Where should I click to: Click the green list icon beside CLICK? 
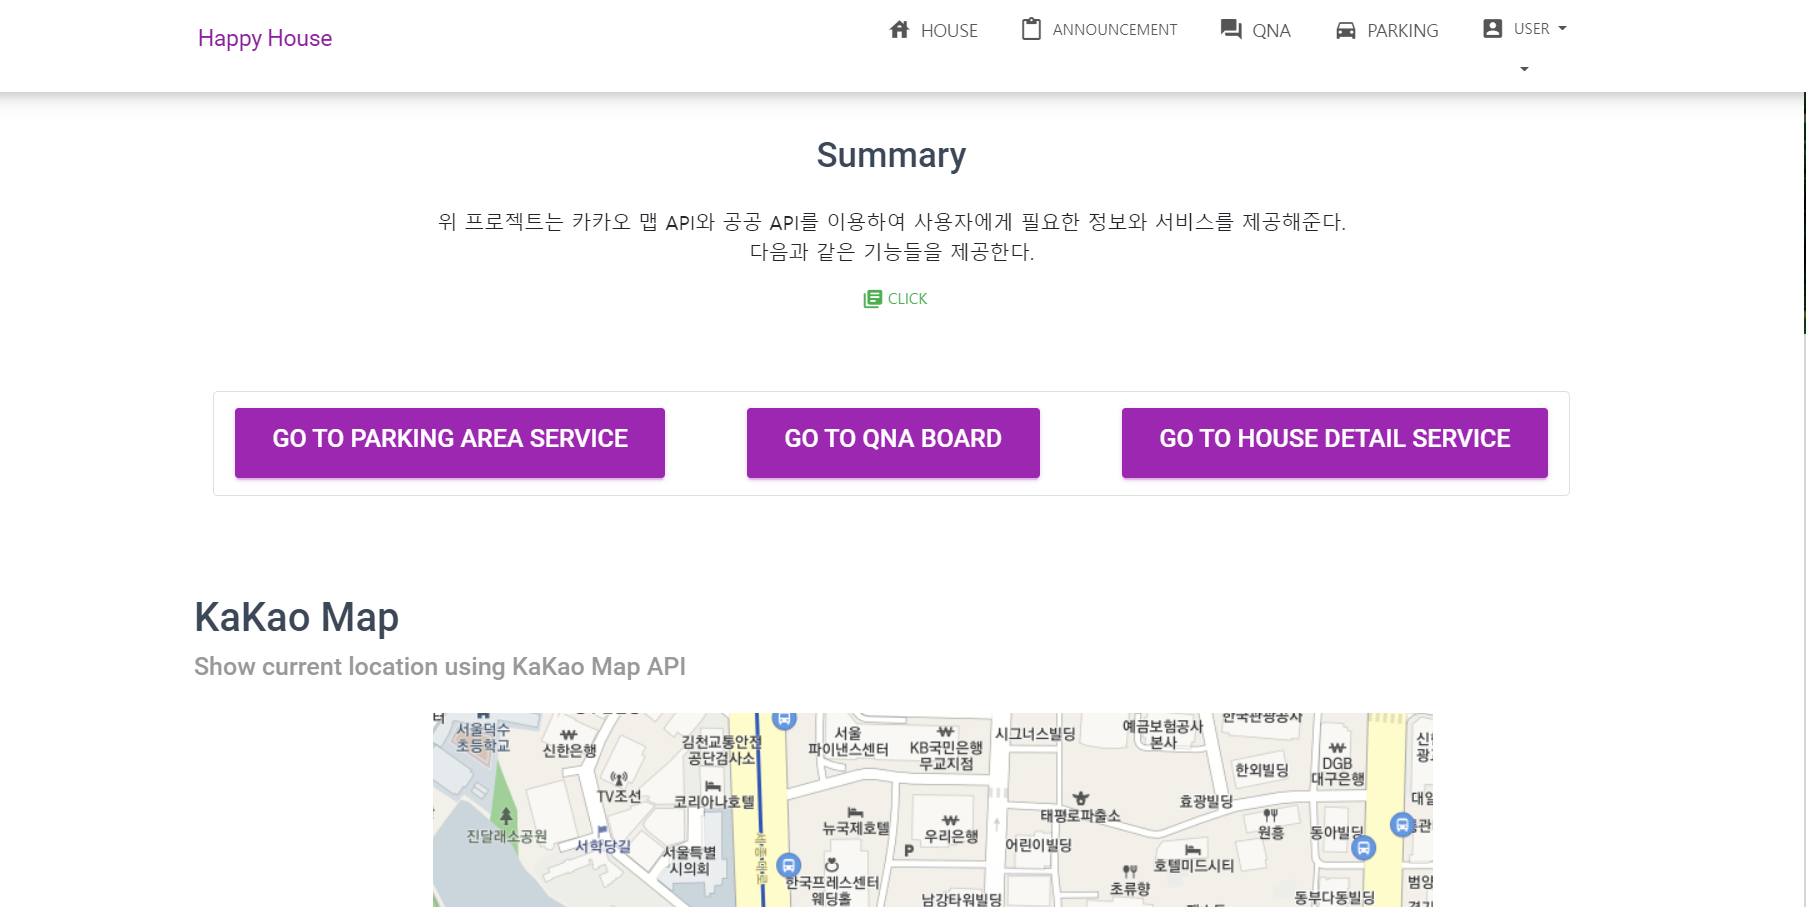click(x=872, y=298)
